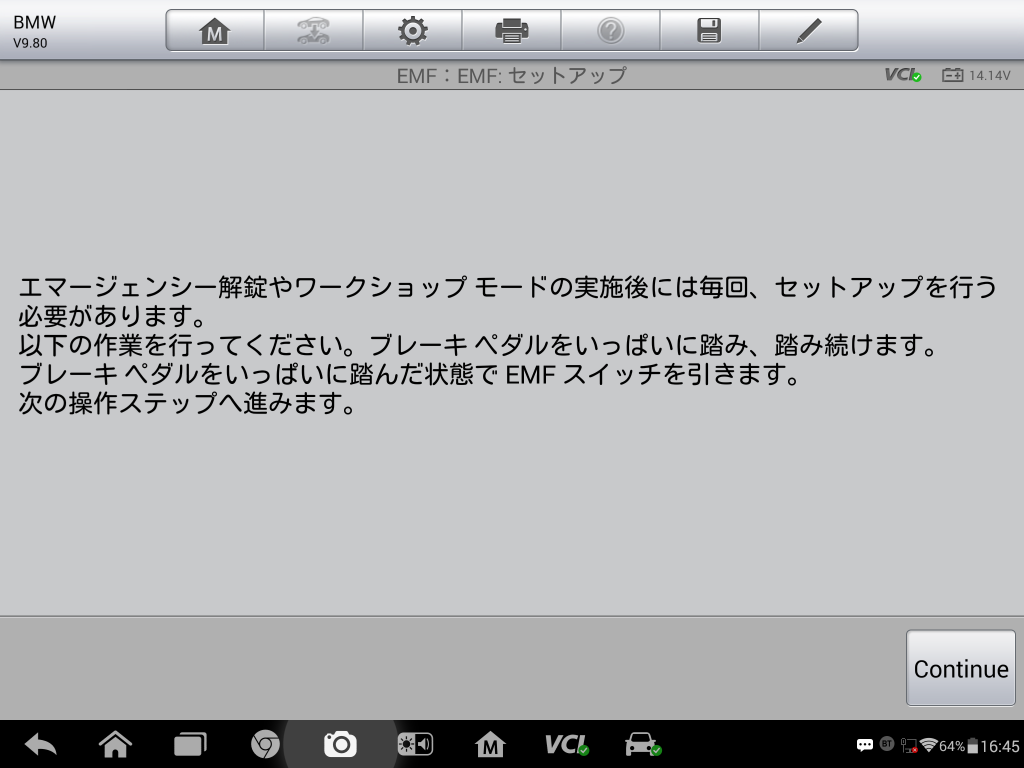Viewport: 1024px width, 768px height.
Task: Open message notification bubble icon
Action: coord(865,745)
